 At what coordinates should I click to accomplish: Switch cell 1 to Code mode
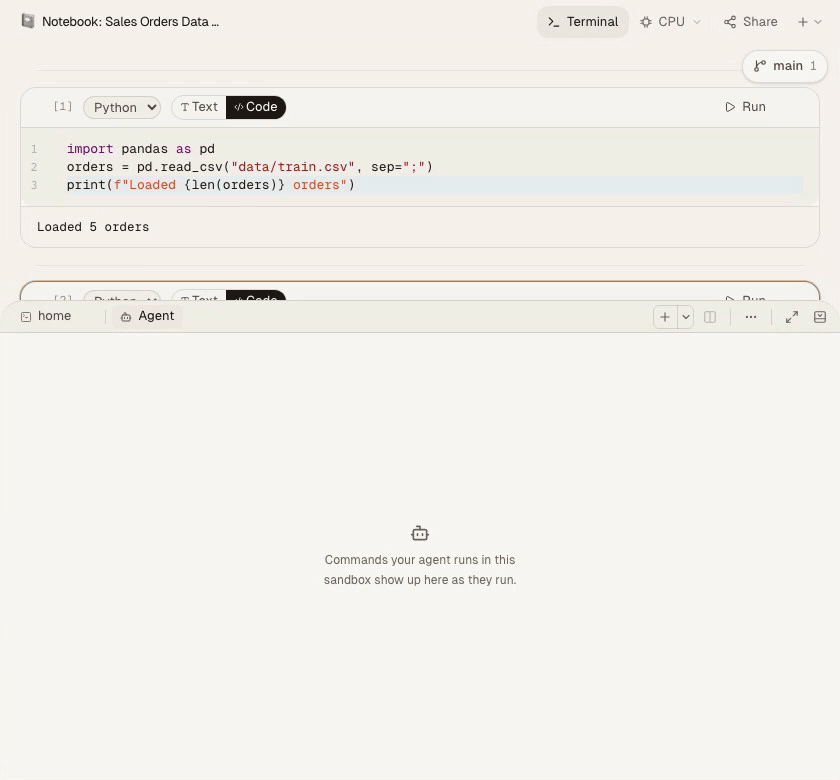(x=256, y=107)
